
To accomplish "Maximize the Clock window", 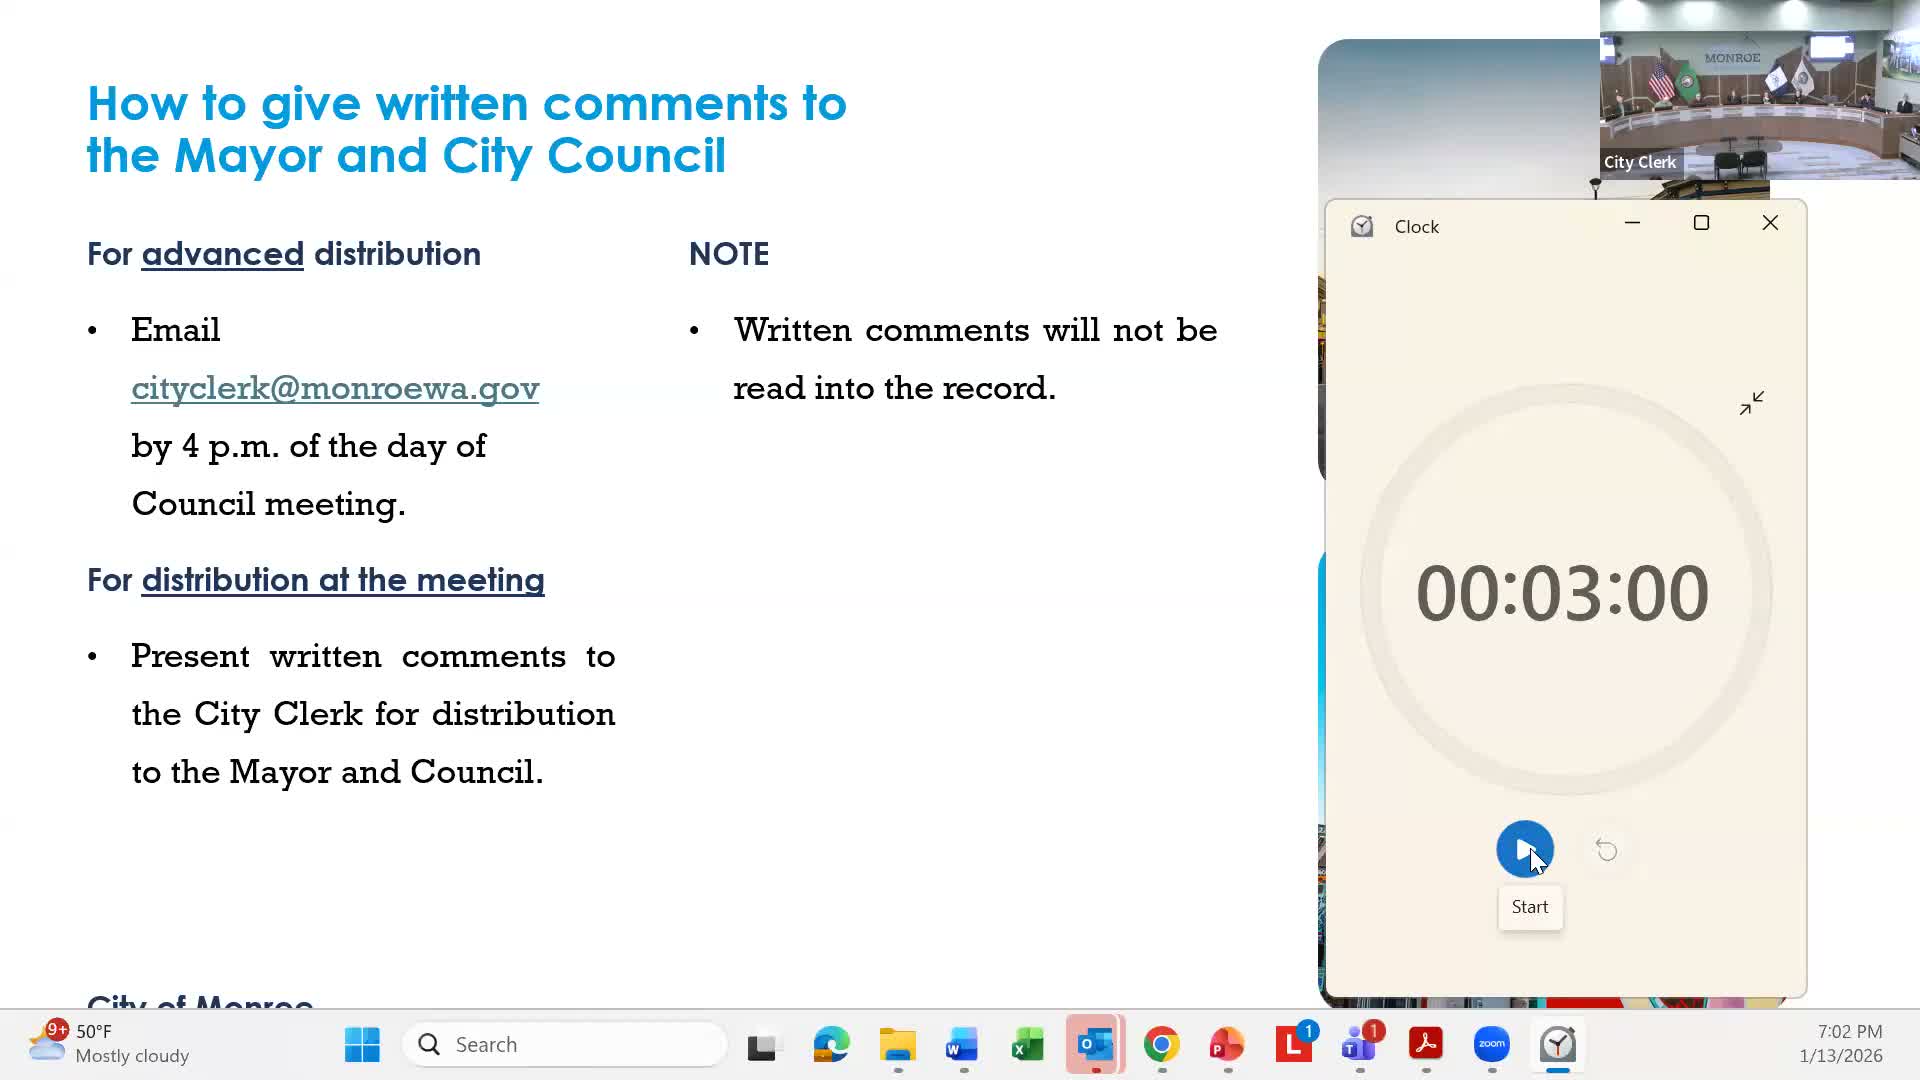I will (x=1701, y=223).
